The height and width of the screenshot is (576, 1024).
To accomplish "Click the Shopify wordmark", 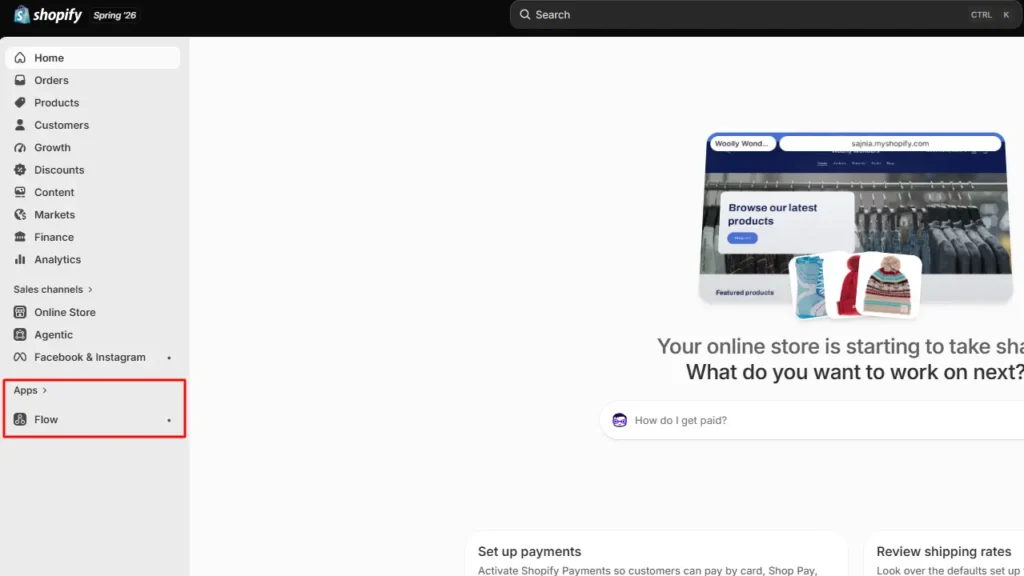I will tap(57, 14).
